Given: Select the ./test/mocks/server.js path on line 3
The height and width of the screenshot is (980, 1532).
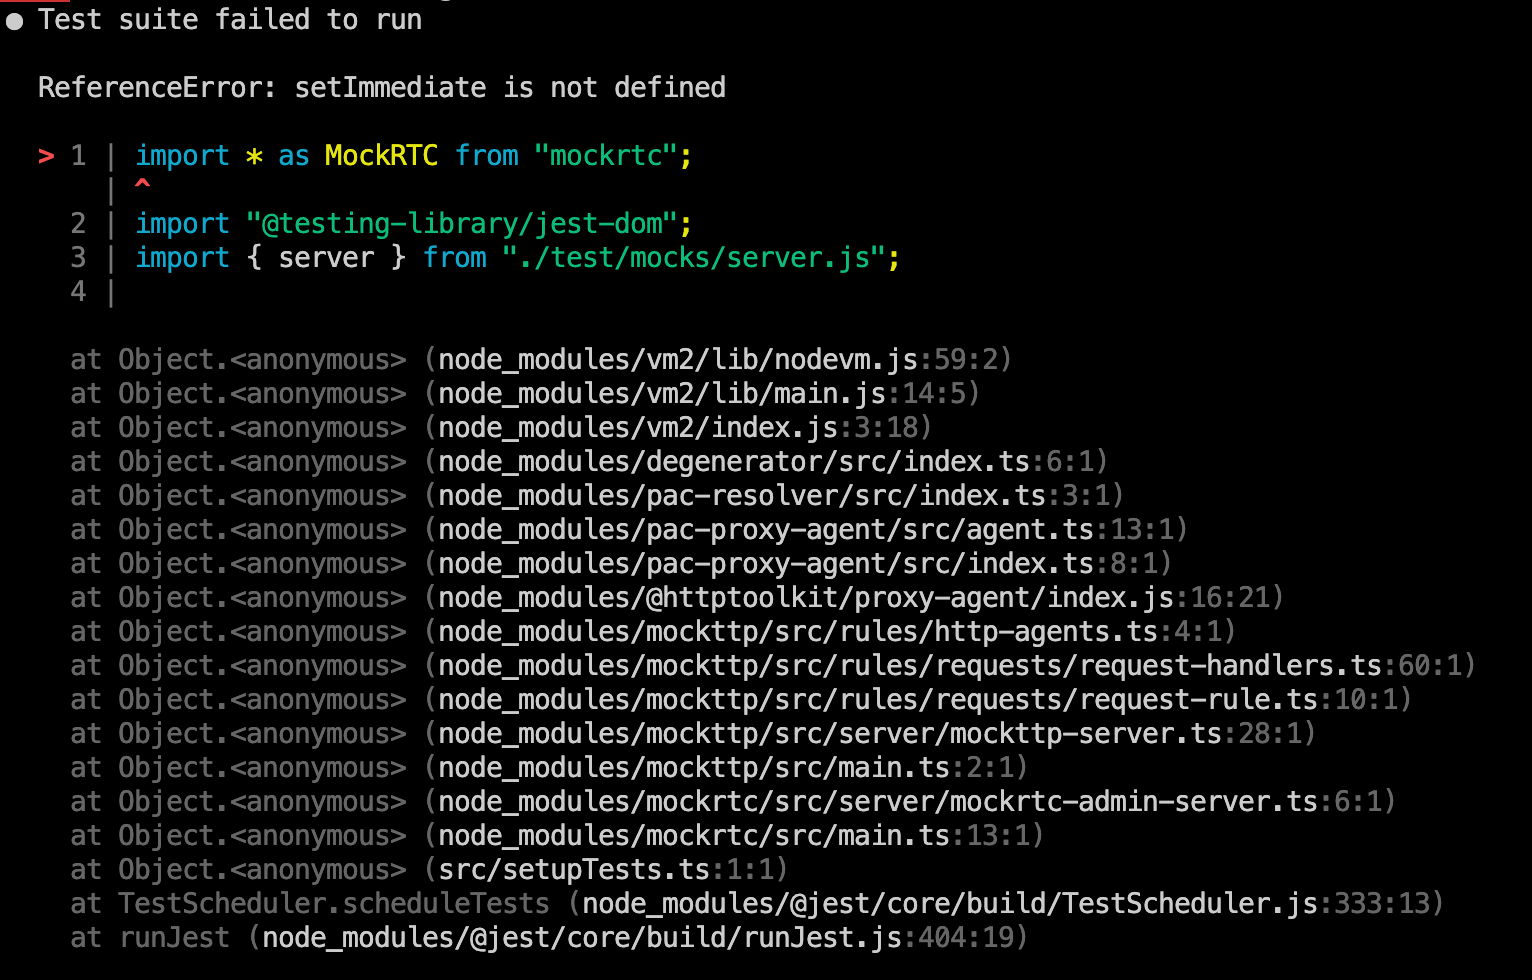Looking at the screenshot, I should 690,257.
